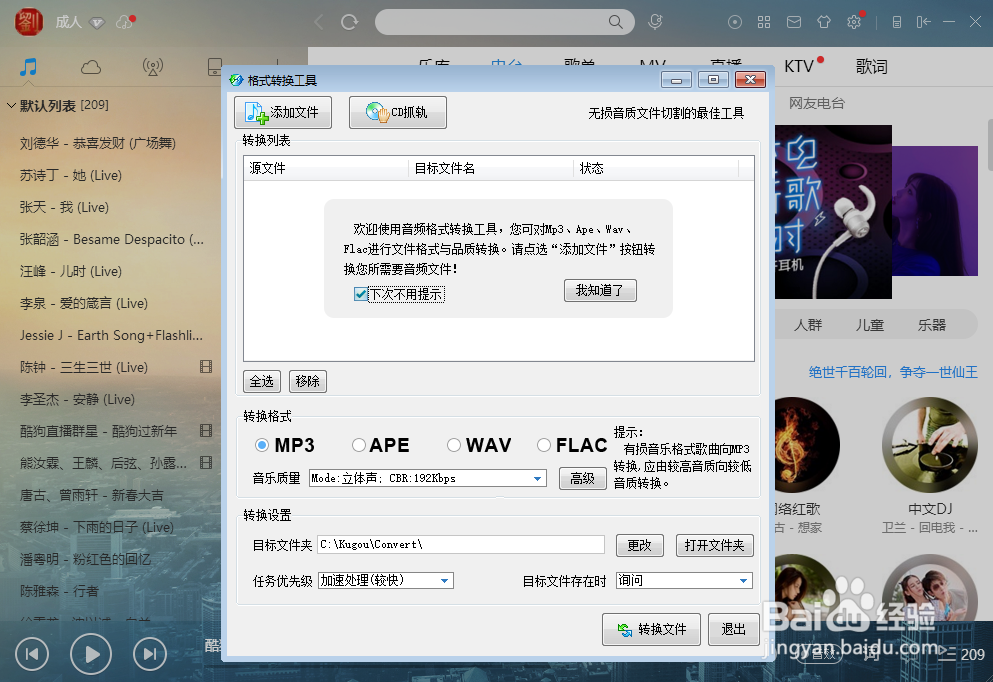The image size is (993, 682).
Task: Select 网友电台 sub-tab
Action: [816, 103]
